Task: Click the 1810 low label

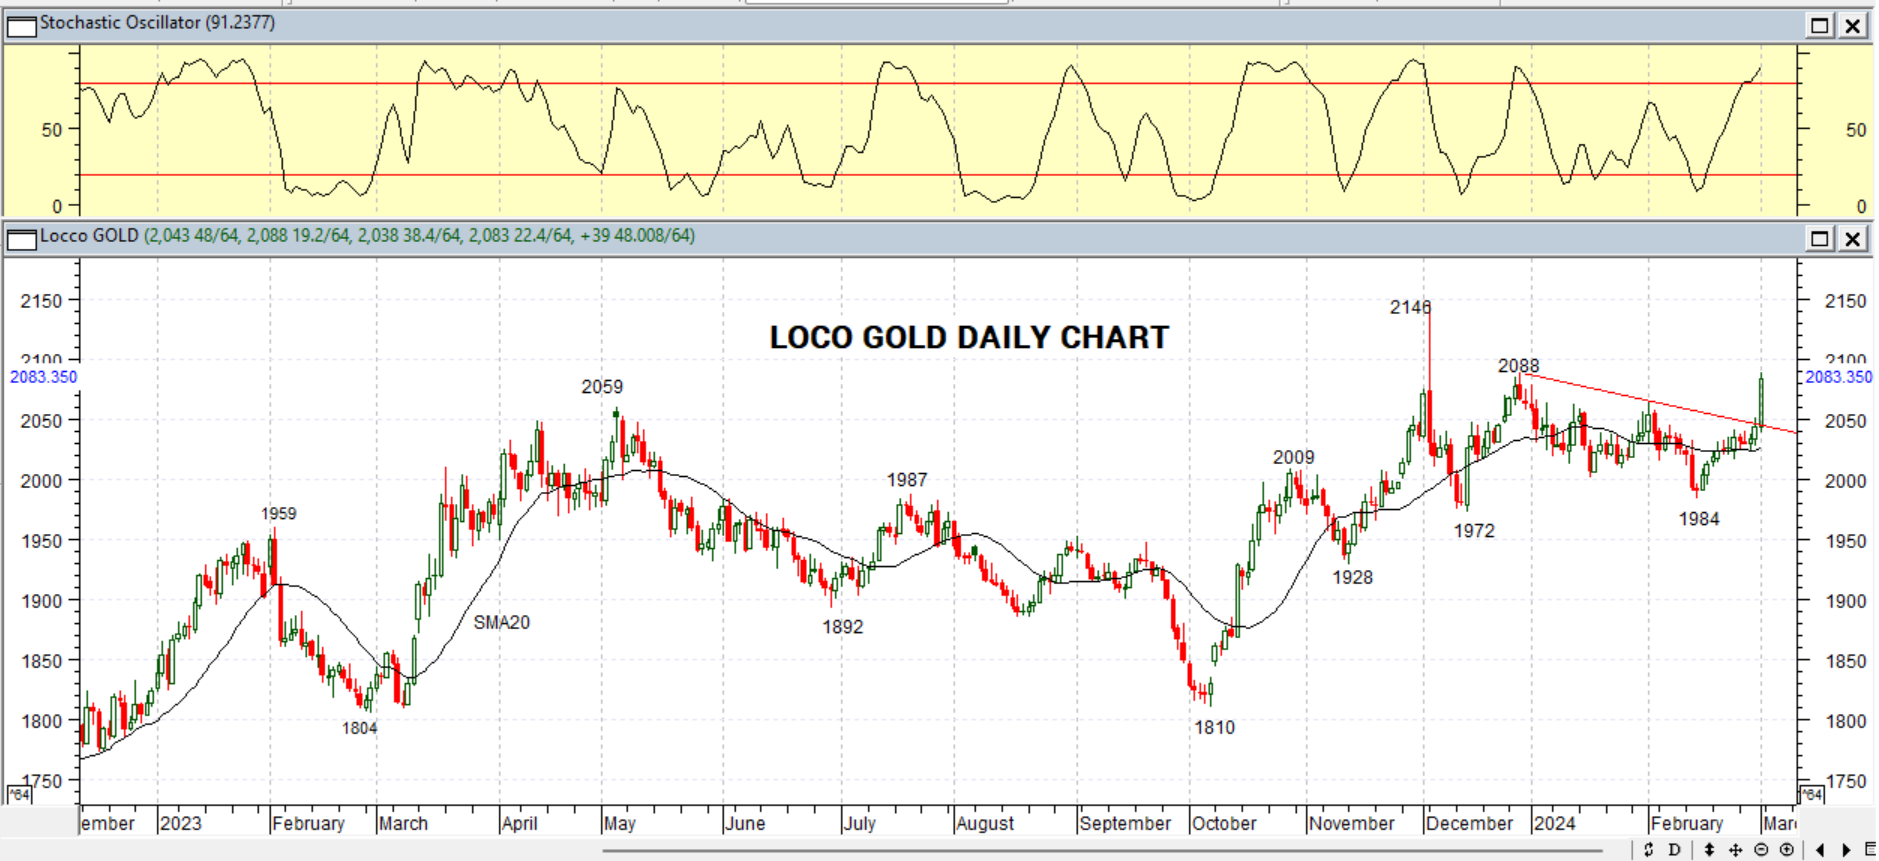Action: point(1214,727)
